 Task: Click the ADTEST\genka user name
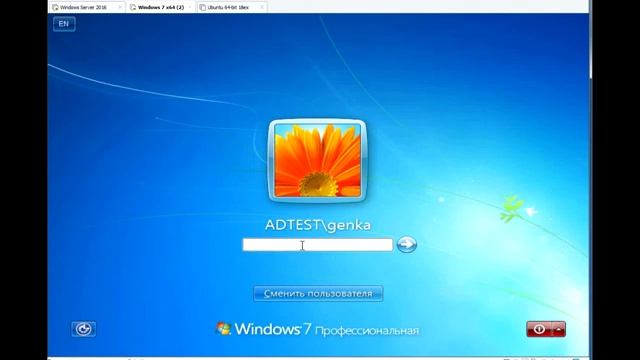(x=318, y=225)
